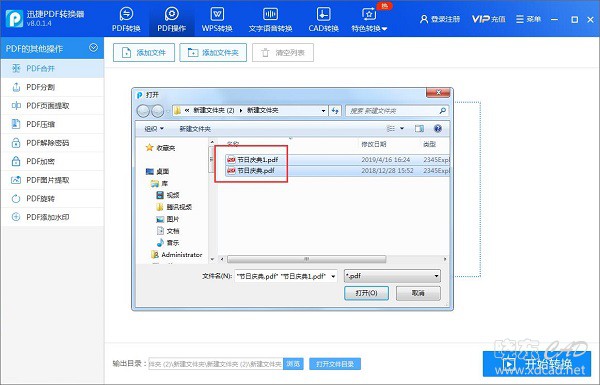Screen dimensions: 600x385
Task: Select PDF图片提取 in sidebar
Action: coord(52,180)
